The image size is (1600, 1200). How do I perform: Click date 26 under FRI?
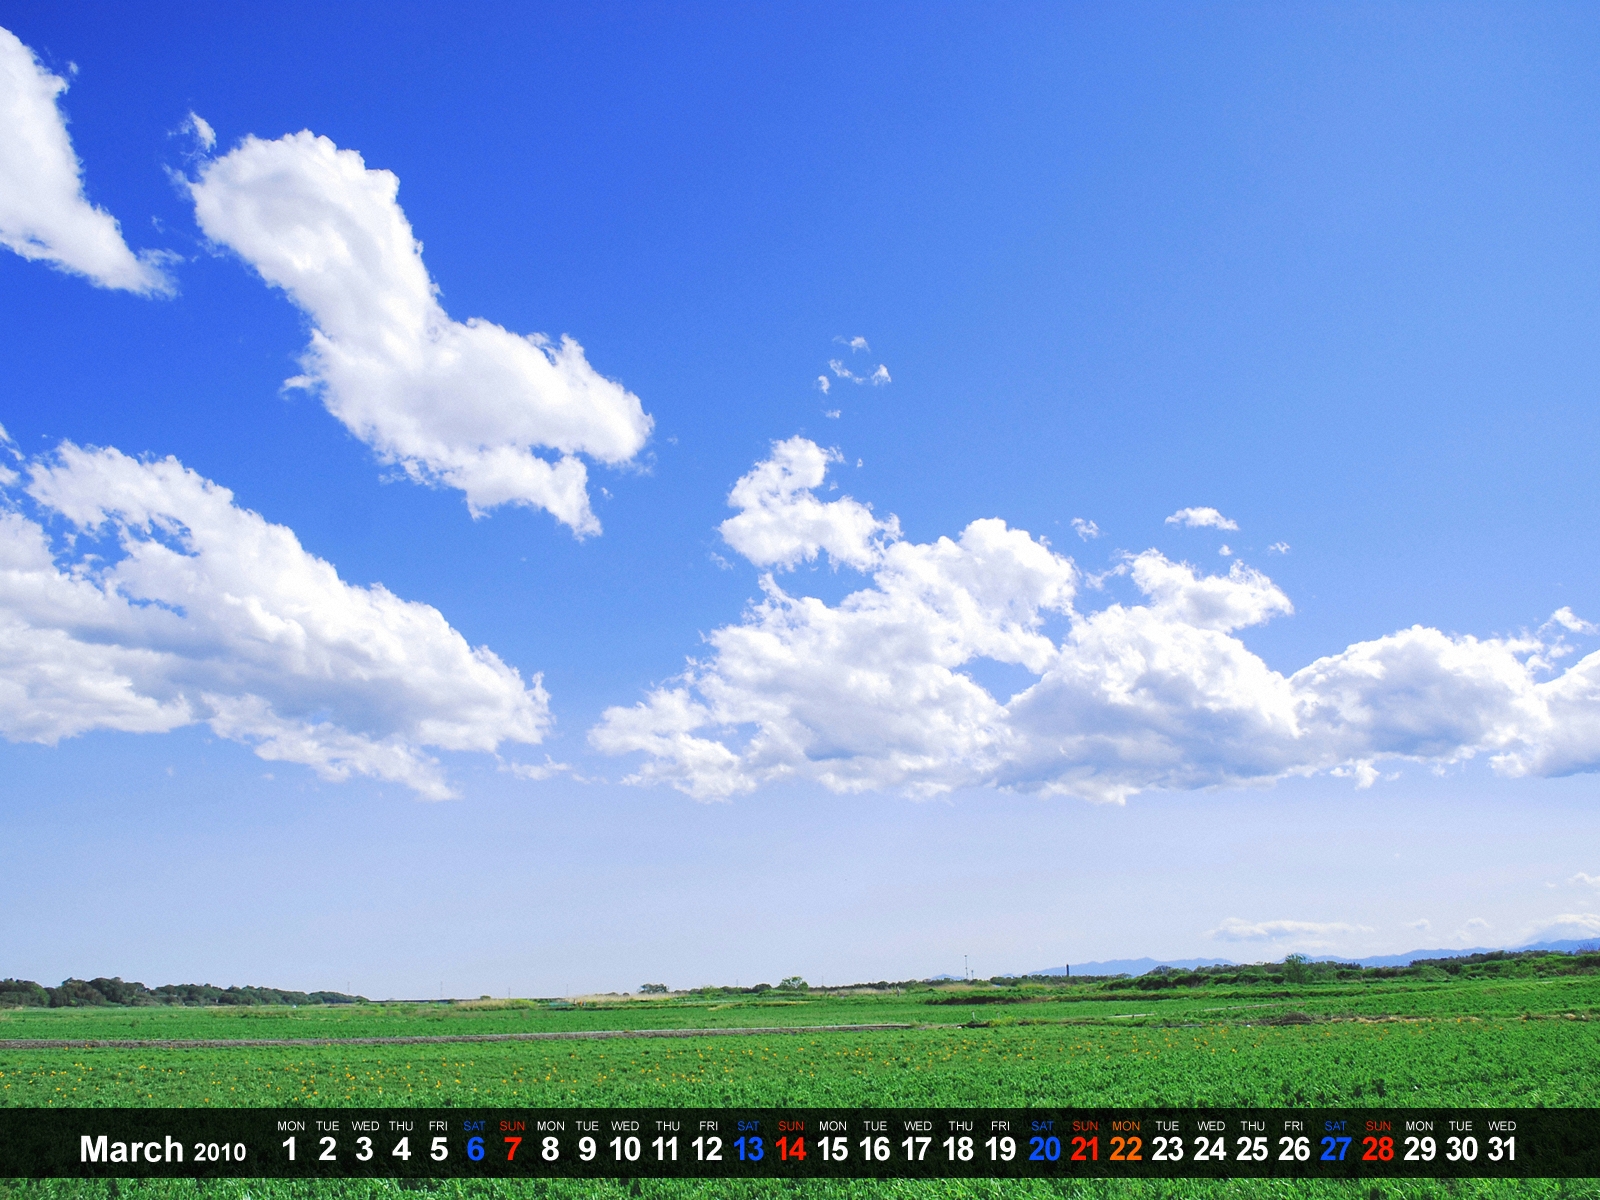(x=1294, y=1149)
